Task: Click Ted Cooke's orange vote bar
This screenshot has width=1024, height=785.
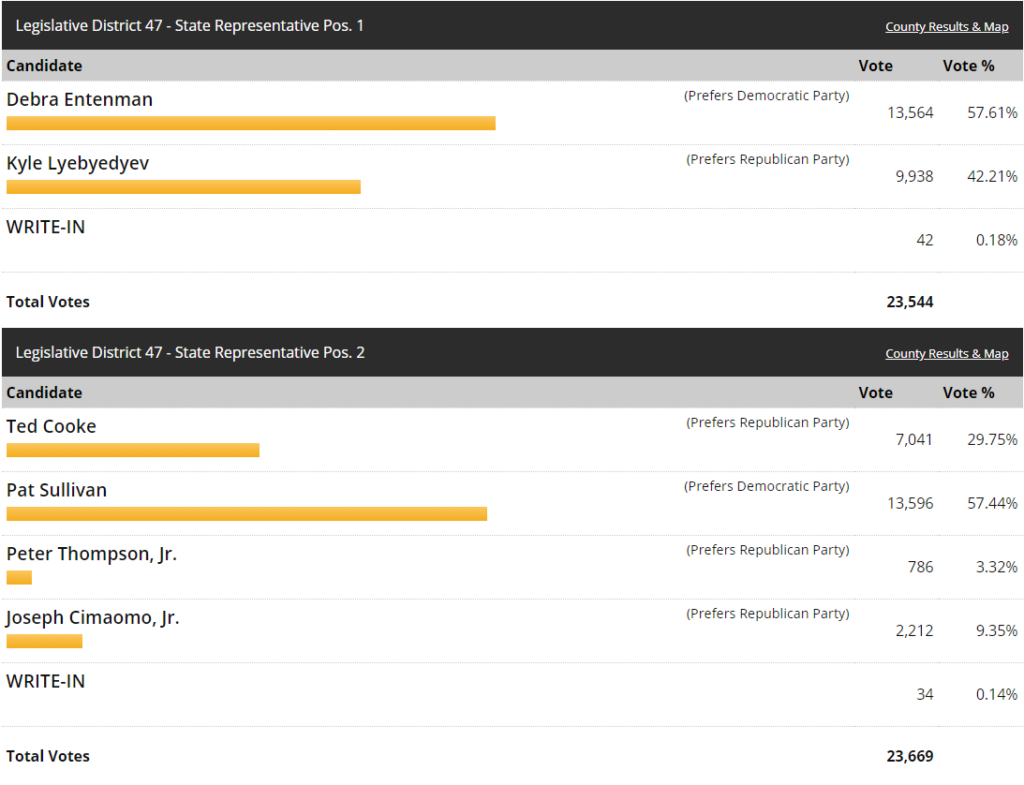Action: tap(132, 450)
